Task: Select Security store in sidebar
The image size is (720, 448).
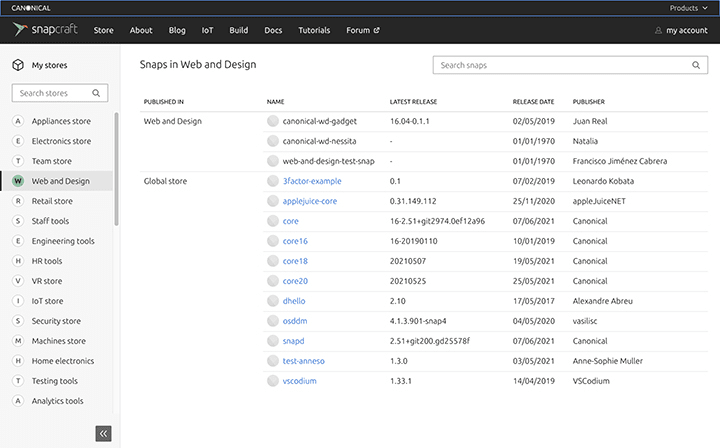Action: [x=56, y=321]
